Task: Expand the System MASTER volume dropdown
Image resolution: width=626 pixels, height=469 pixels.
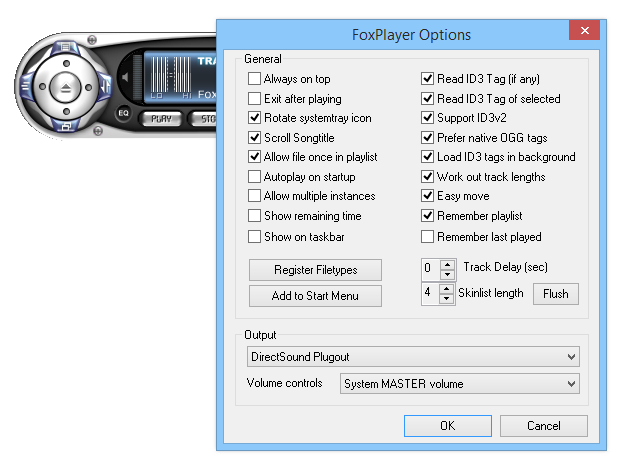Action: [x=460, y=383]
